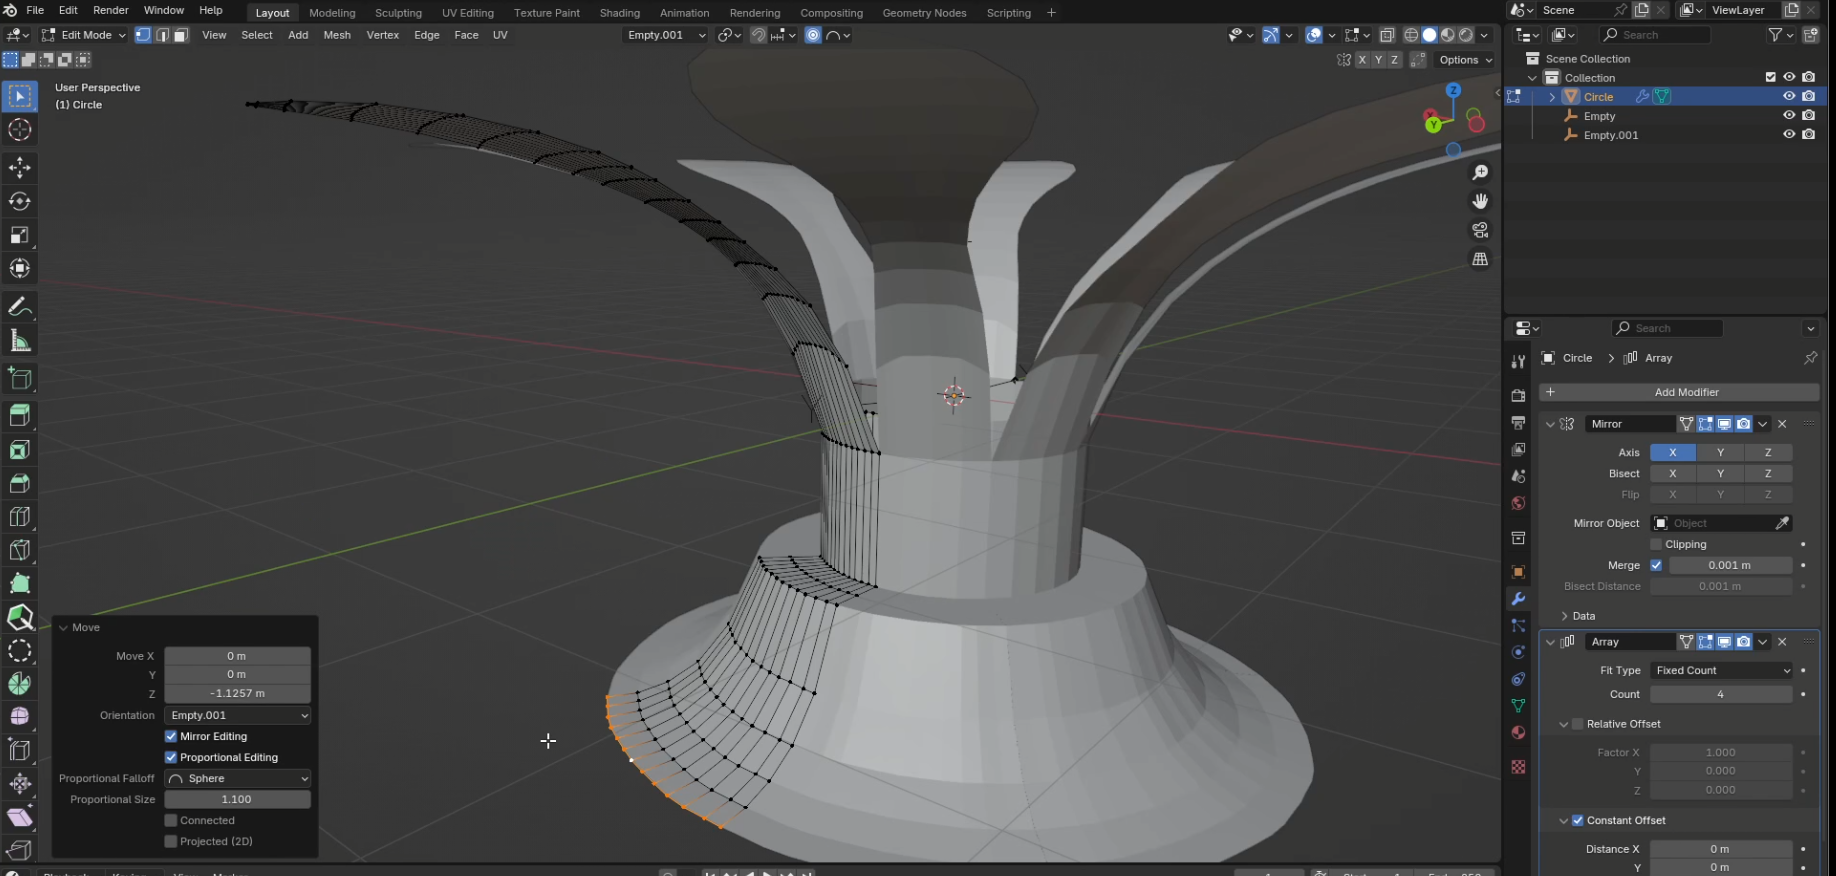Enable Projected (2D) checkbox

[171, 841]
